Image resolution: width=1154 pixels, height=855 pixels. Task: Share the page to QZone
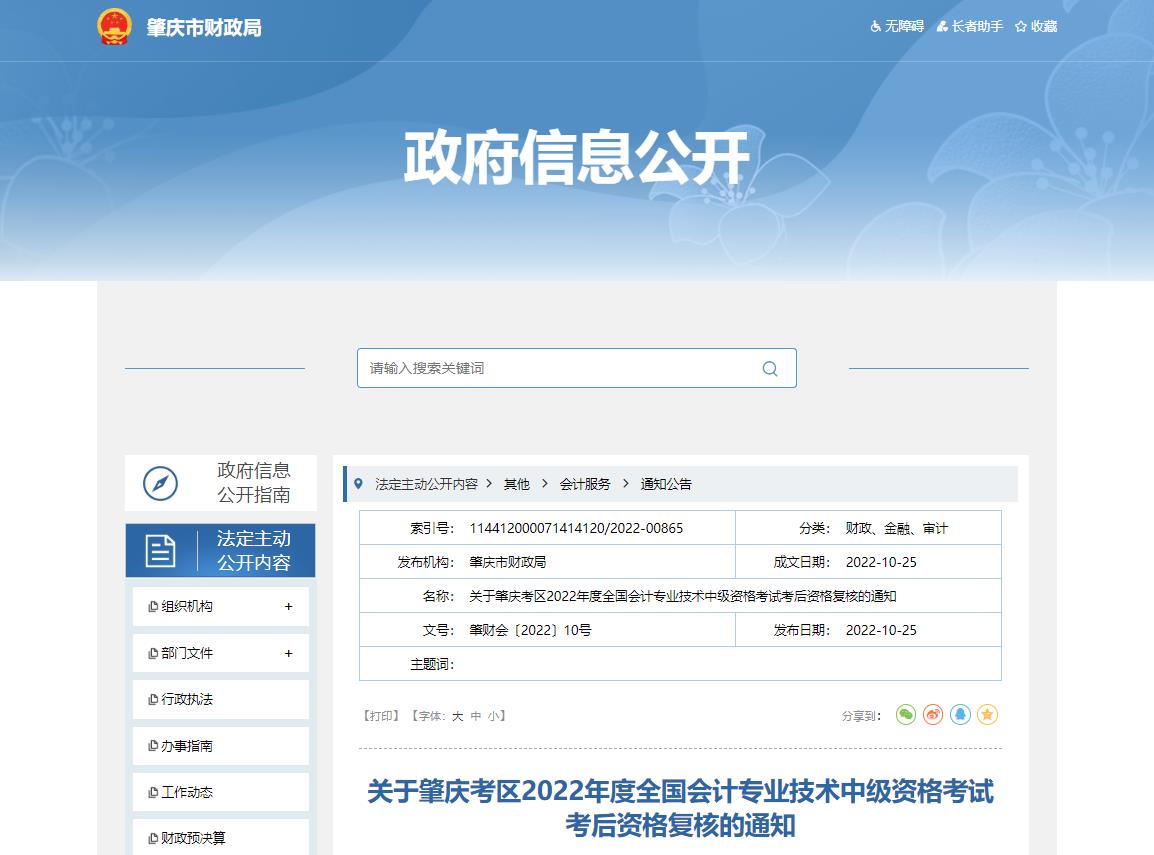(986, 714)
